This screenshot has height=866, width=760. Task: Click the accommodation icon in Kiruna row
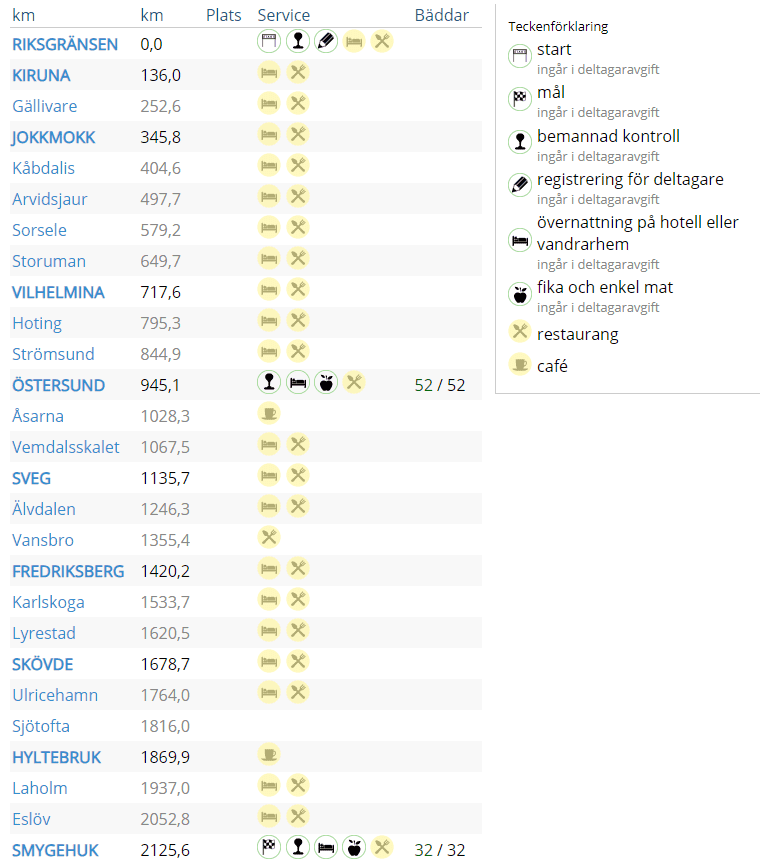(x=268, y=72)
